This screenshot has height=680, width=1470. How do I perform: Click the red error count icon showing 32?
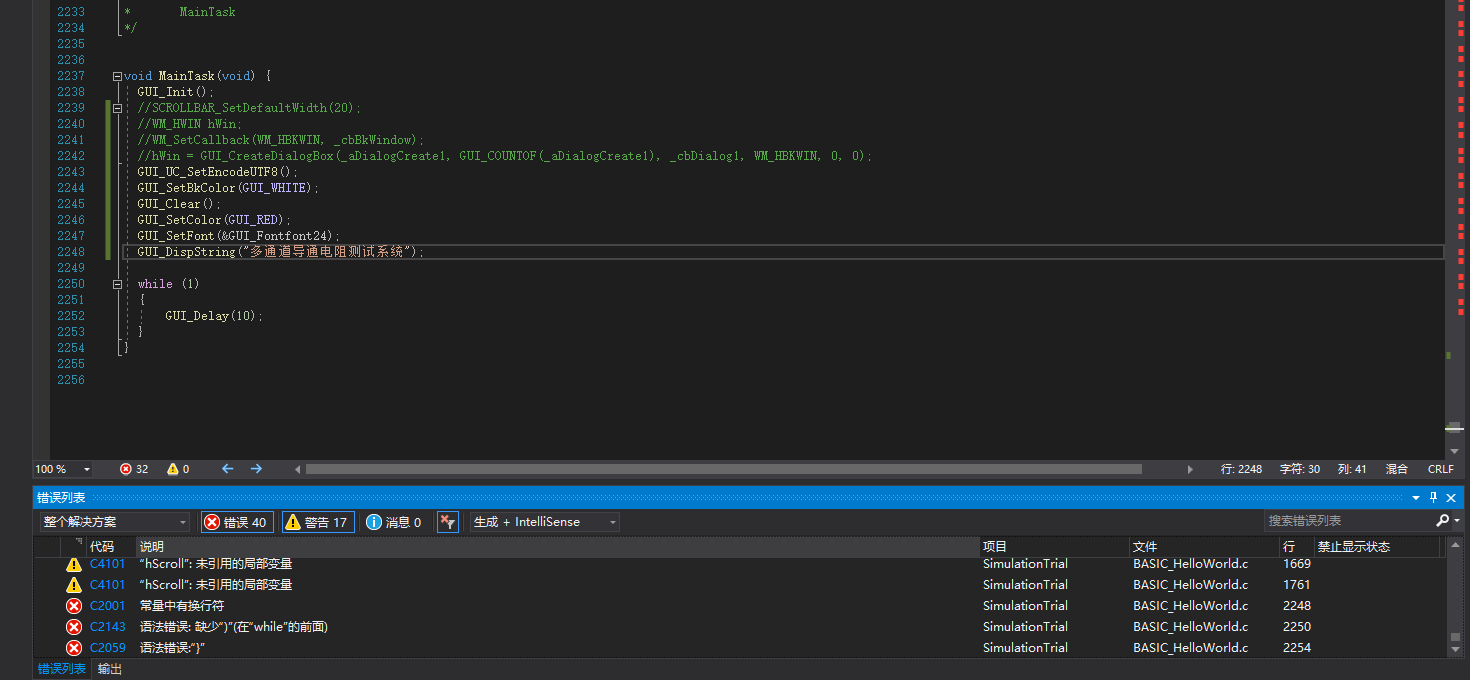126,469
